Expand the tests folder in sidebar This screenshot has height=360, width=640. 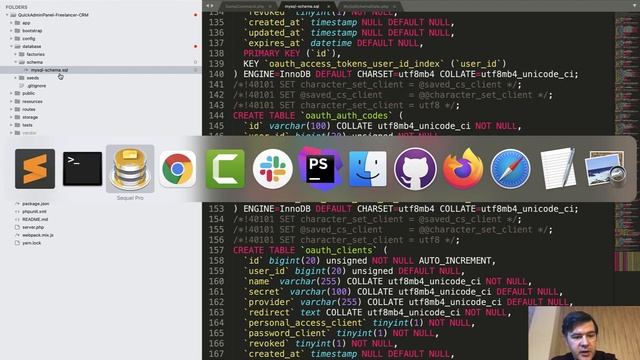(11, 125)
